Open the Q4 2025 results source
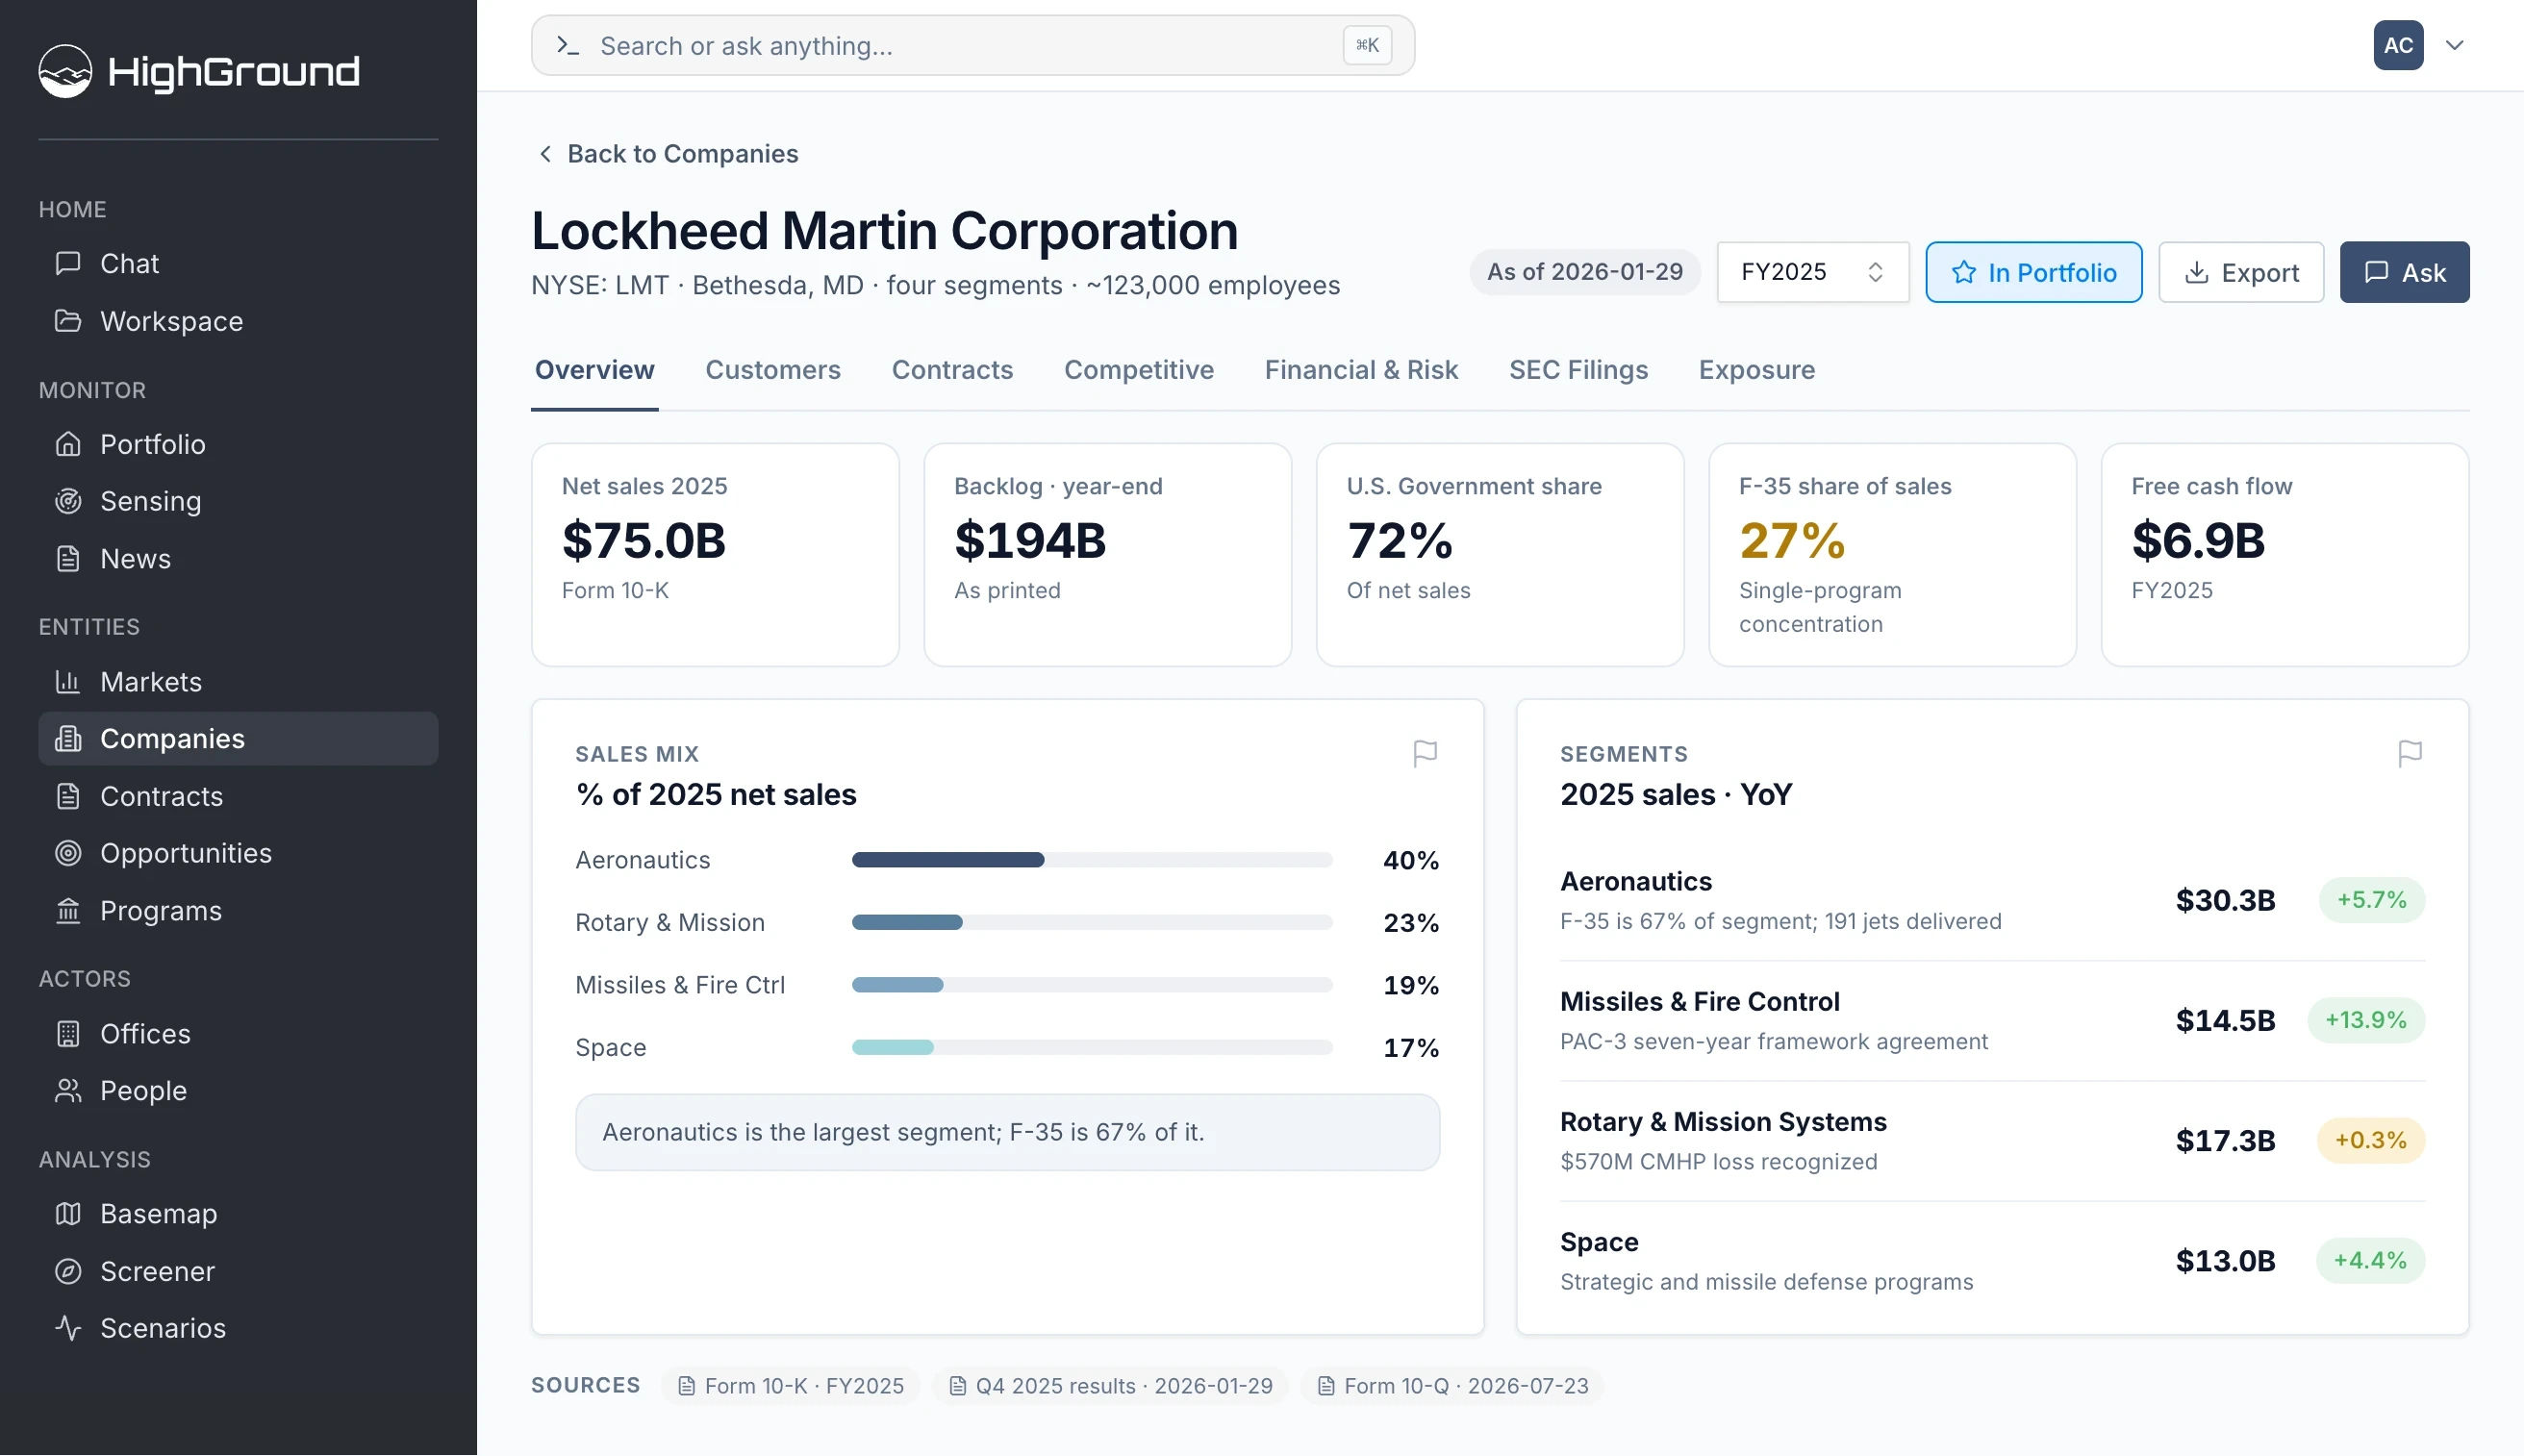2524x1456 pixels. 1110,1386
